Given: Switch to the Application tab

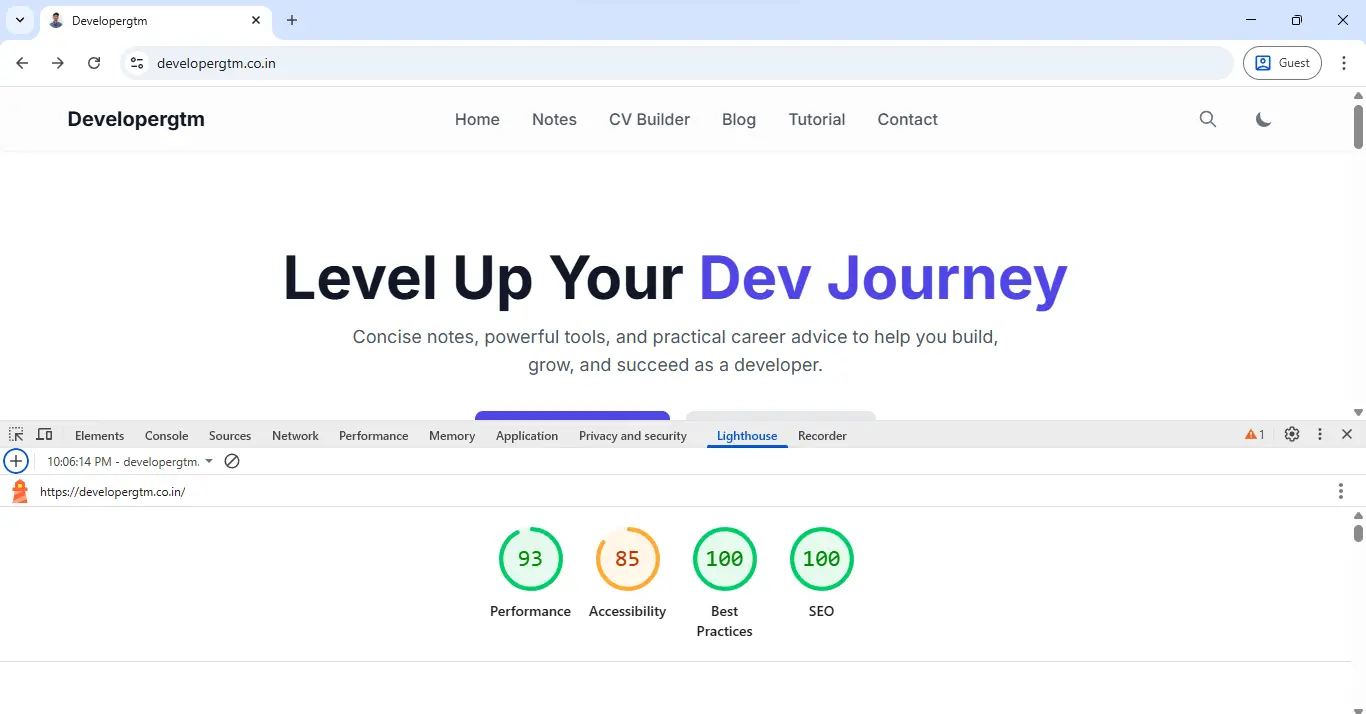Looking at the screenshot, I should click(527, 436).
